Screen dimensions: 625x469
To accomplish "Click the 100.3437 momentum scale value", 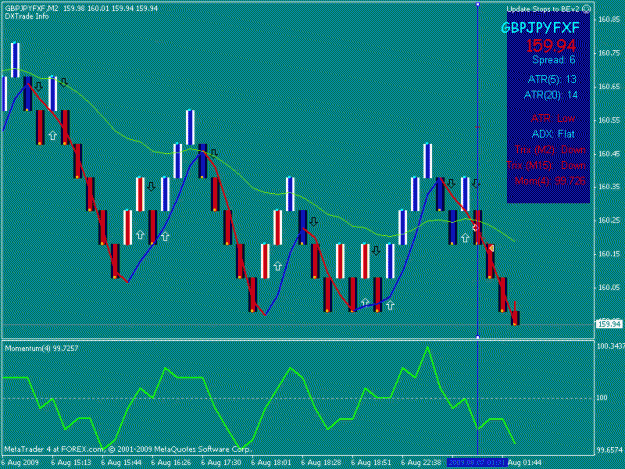I will 611,346.
